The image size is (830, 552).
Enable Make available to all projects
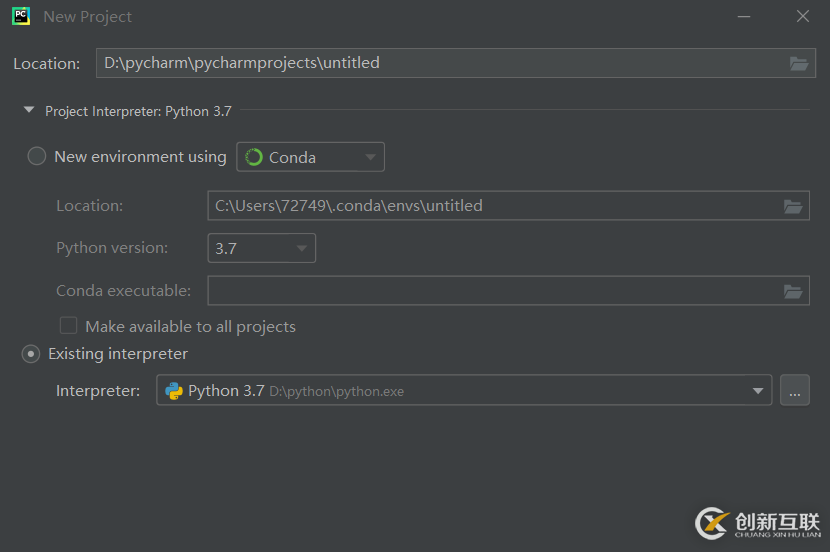coord(69,326)
